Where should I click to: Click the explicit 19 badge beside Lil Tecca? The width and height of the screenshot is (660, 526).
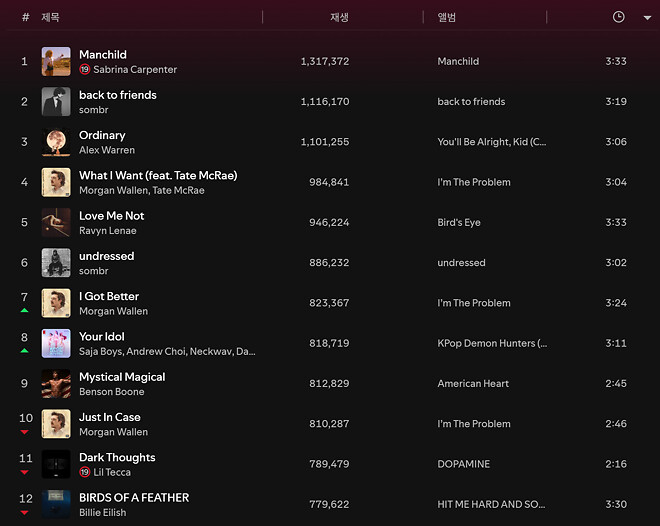click(x=85, y=472)
